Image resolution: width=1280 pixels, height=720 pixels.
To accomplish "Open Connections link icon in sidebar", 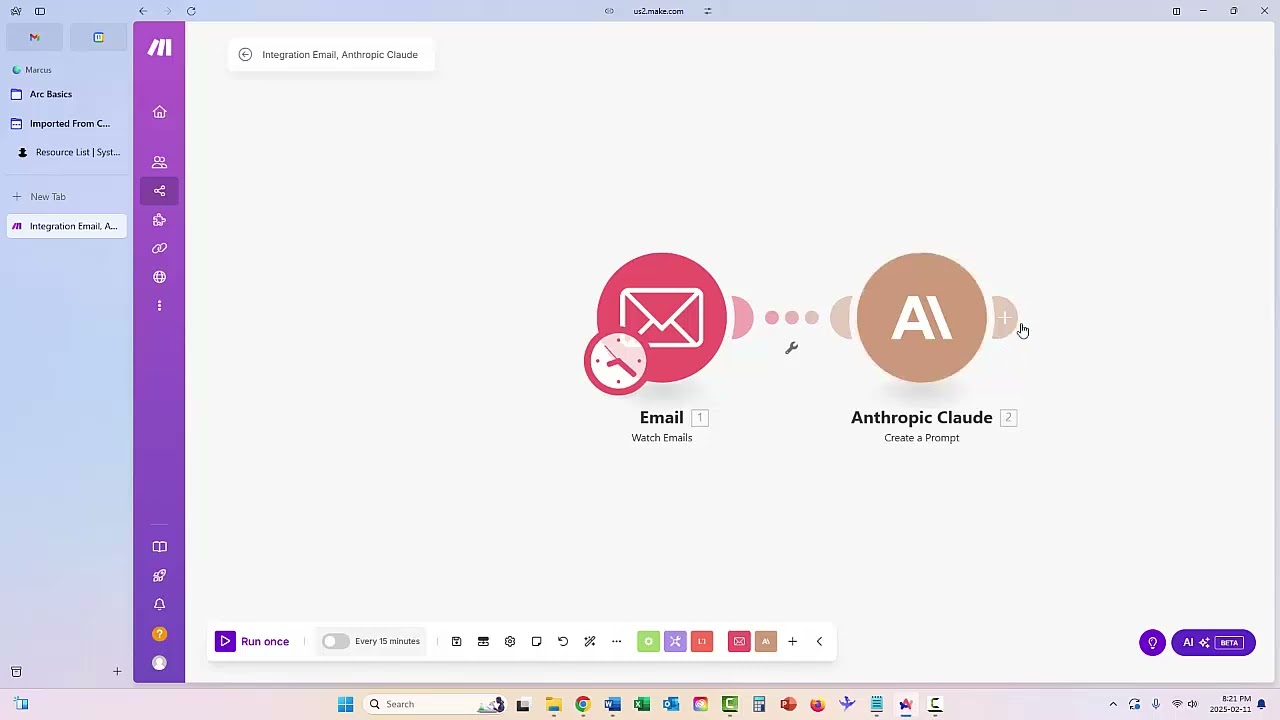I will pos(159,248).
